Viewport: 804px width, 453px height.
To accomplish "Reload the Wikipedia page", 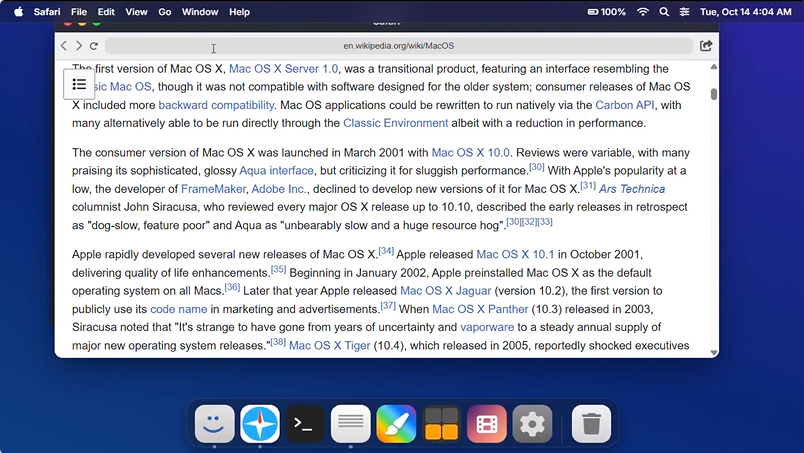I will tap(94, 46).
